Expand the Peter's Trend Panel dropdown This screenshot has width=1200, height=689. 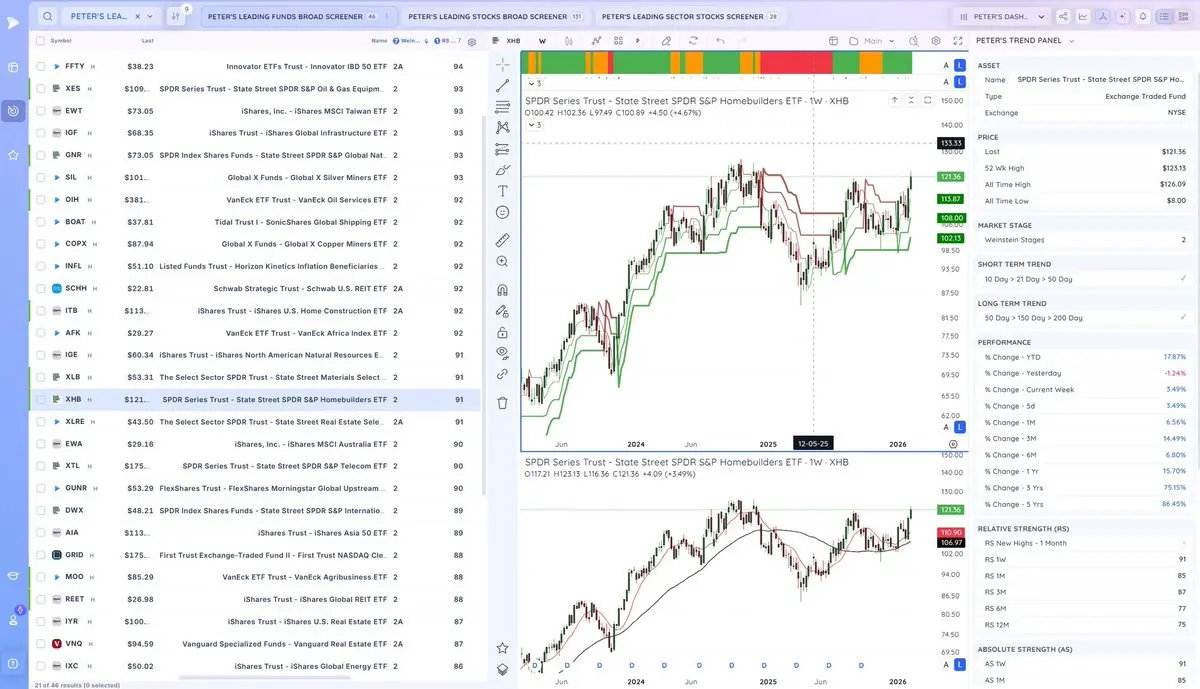pyautogui.click(x=1071, y=41)
